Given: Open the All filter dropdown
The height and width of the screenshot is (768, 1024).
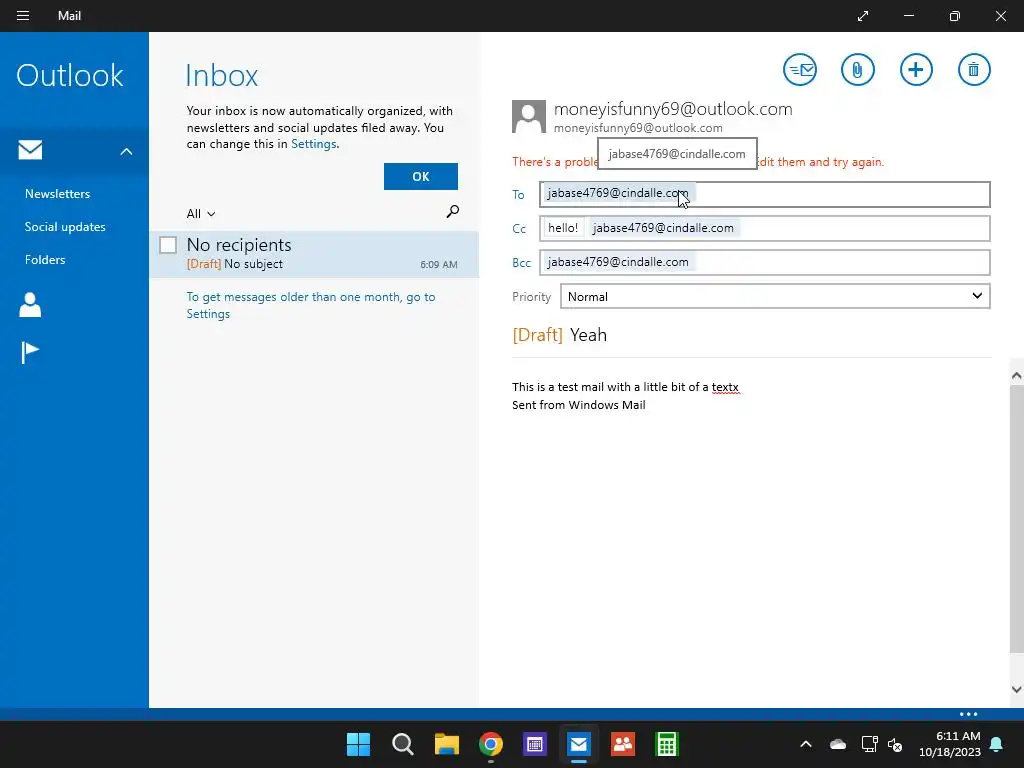Looking at the screenshot, I should [200, 214].
